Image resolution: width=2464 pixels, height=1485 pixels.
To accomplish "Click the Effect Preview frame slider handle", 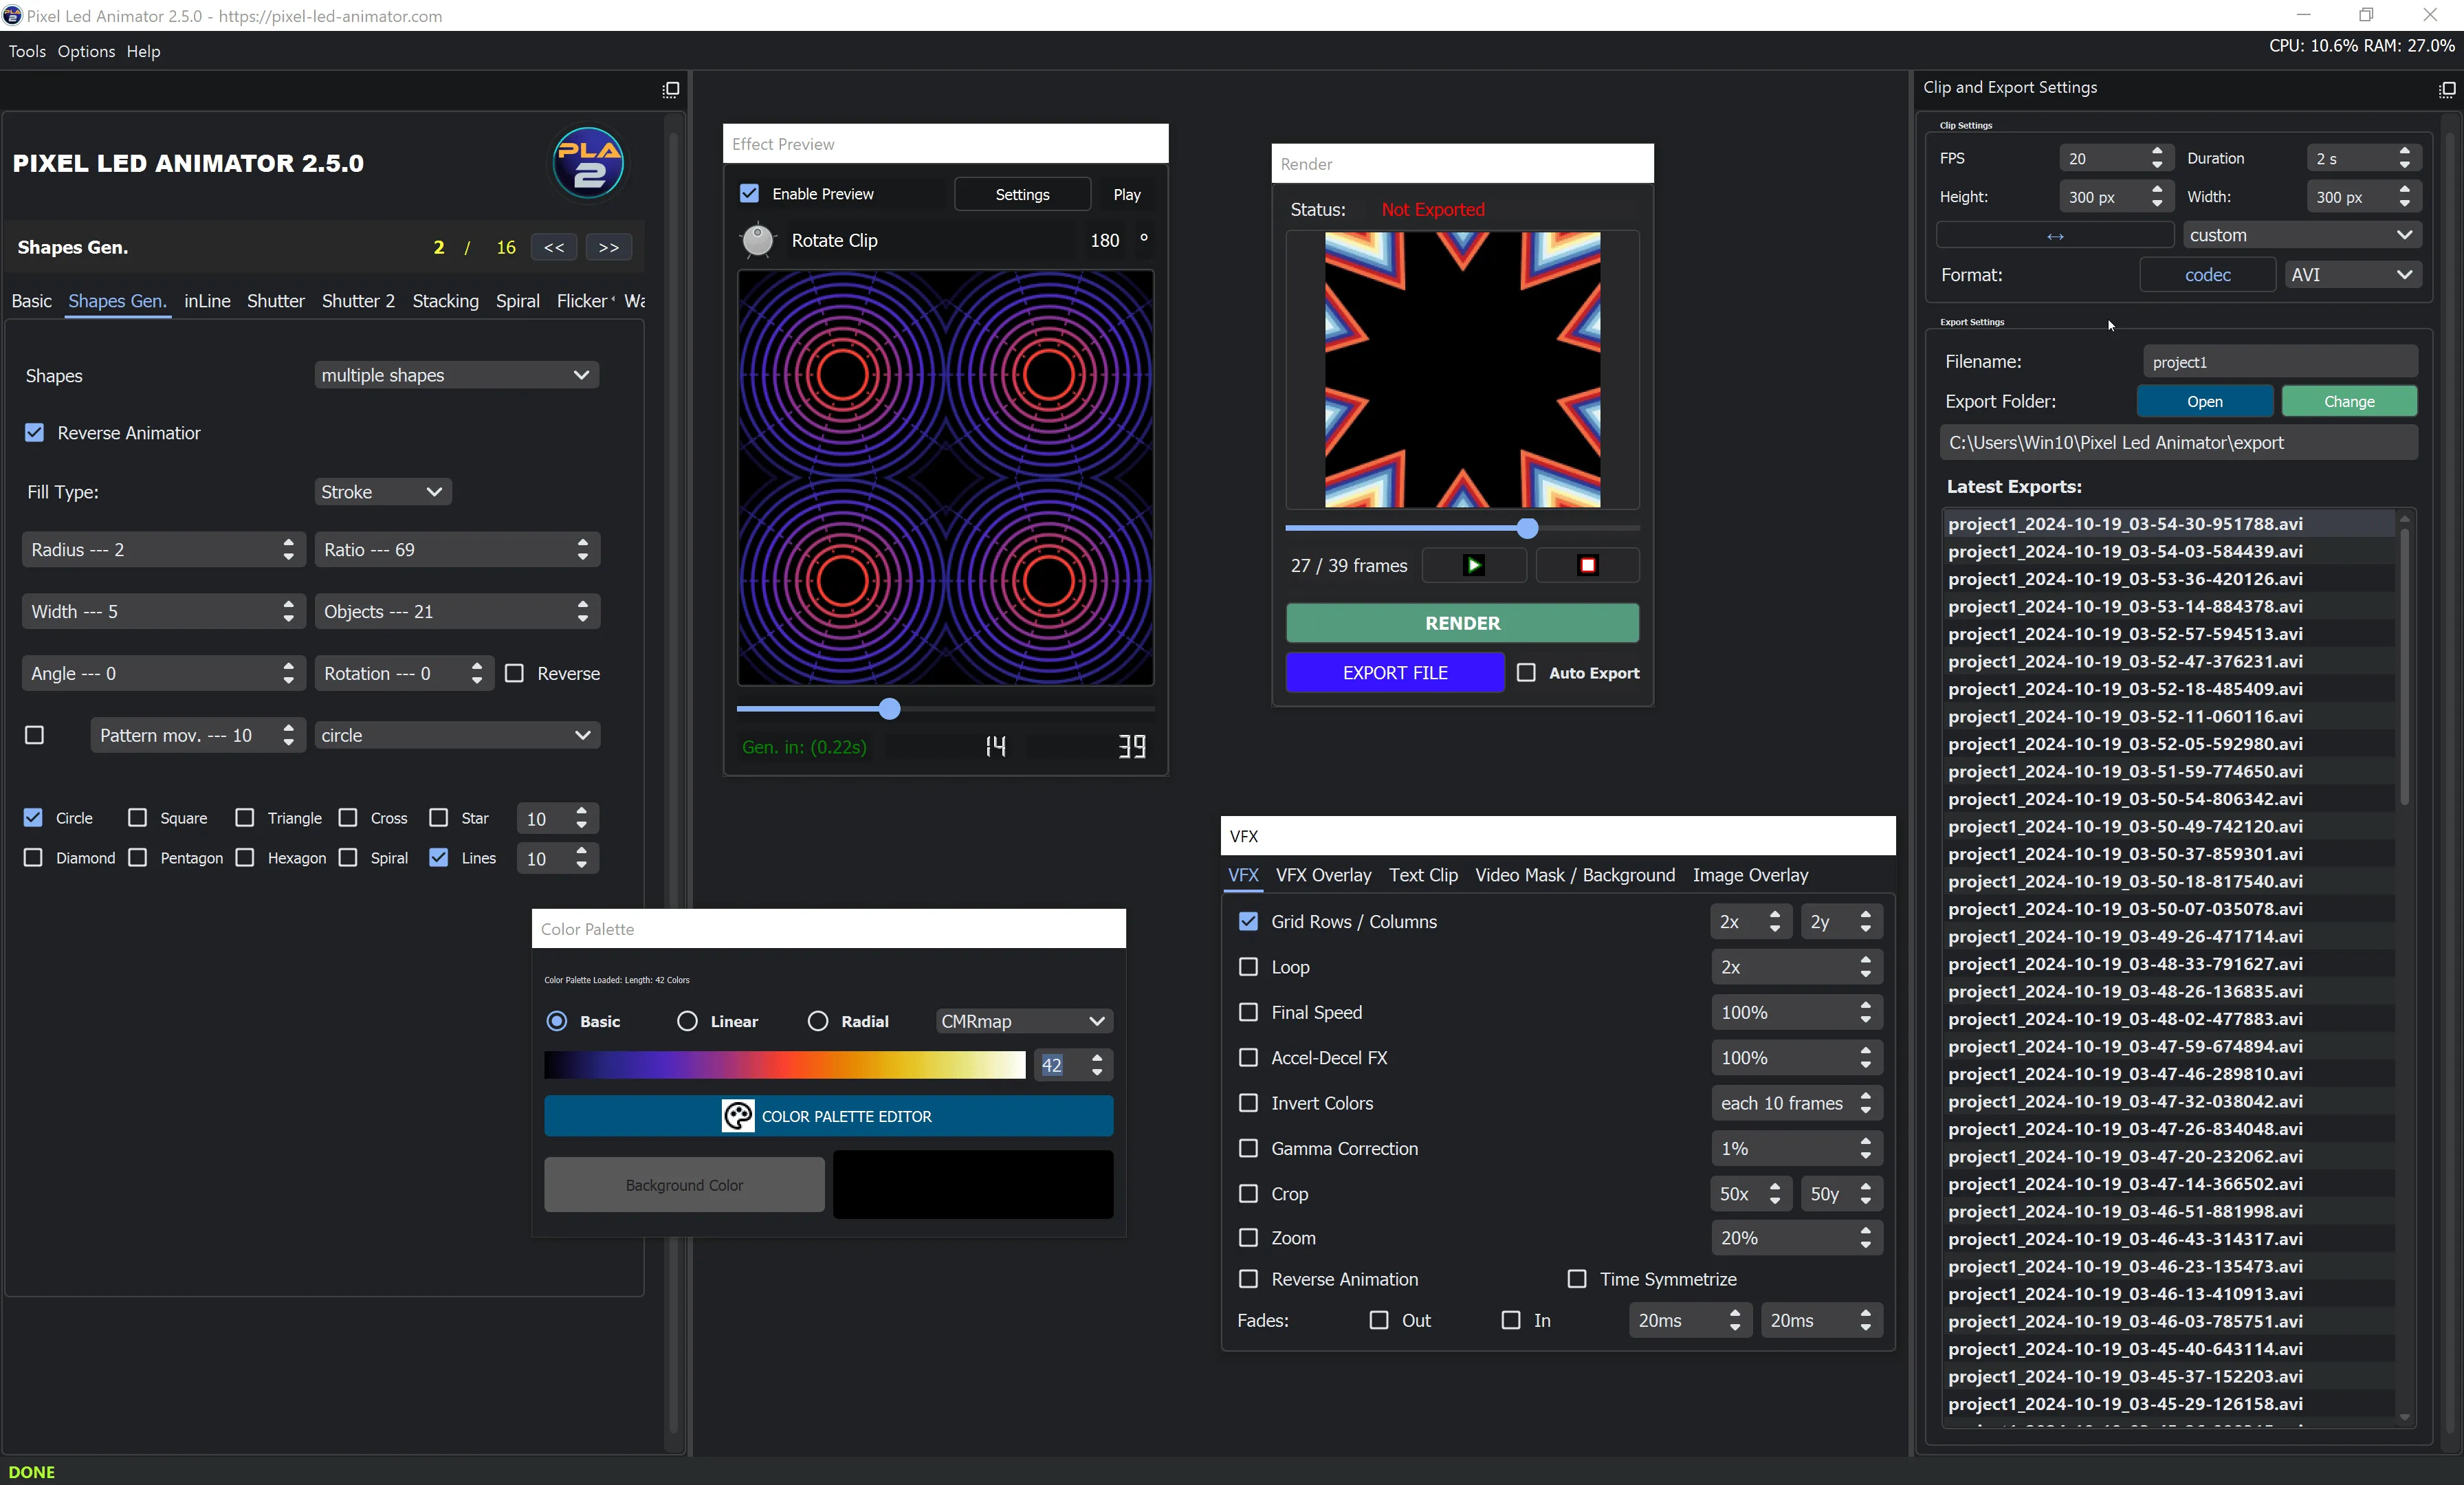I will tap(889, 709).
